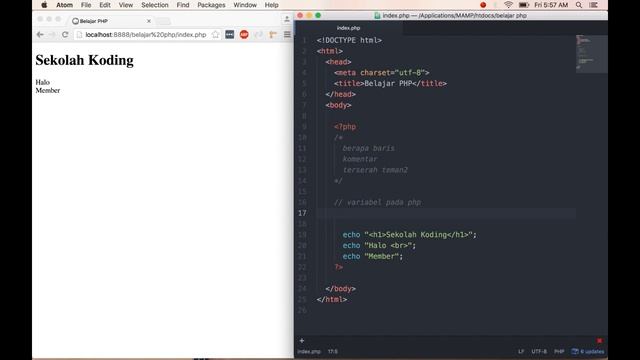This screenshot has height=360, width=640.
Task: Open the Notification Center icon
Action: 593,5
